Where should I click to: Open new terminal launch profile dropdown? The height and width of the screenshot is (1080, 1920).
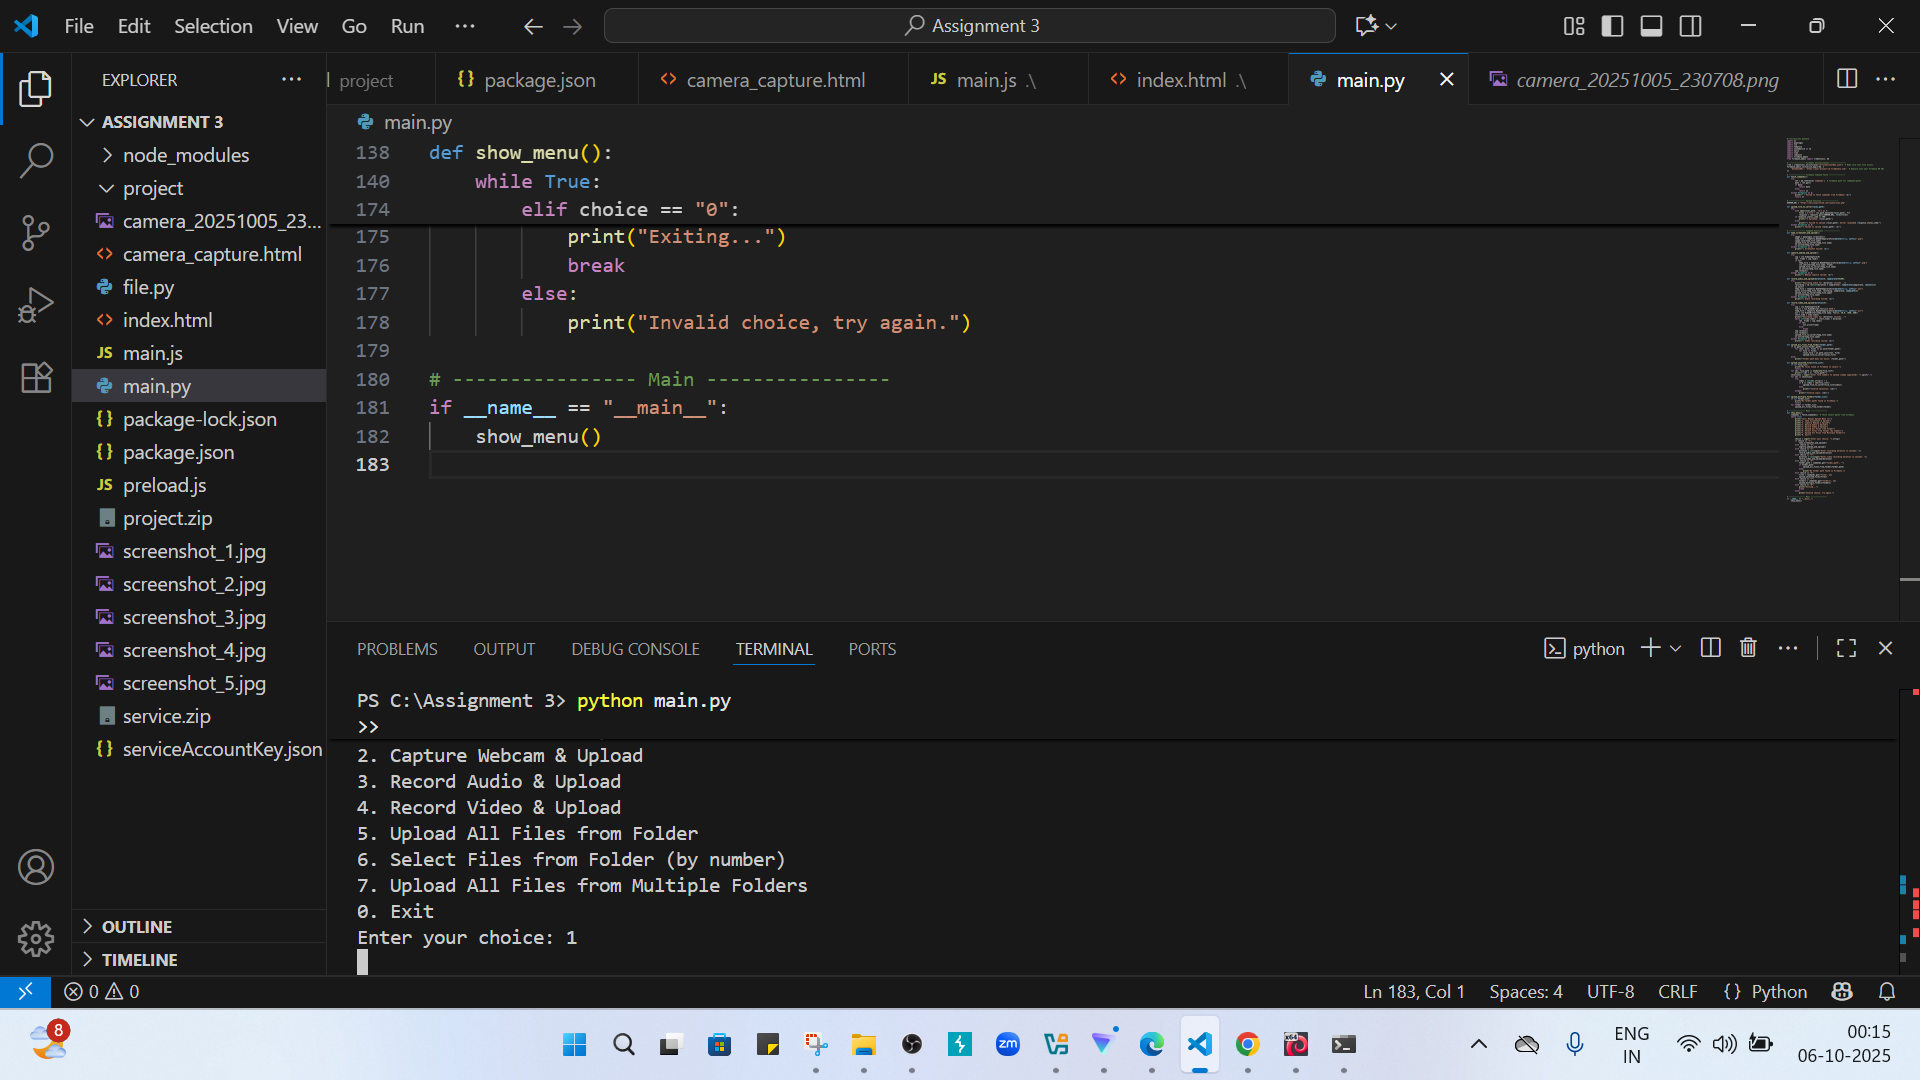click(1676, 648)
